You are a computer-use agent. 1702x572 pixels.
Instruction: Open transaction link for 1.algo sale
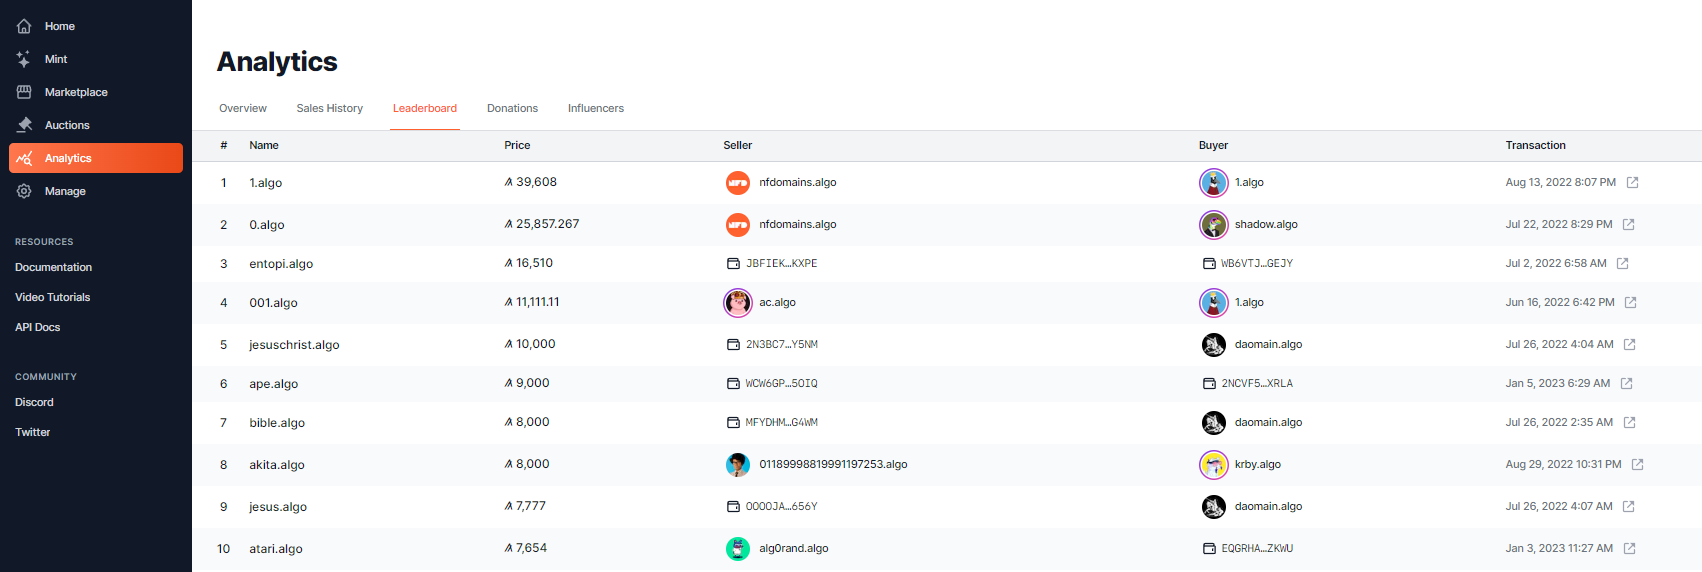tap(1632, 182)
